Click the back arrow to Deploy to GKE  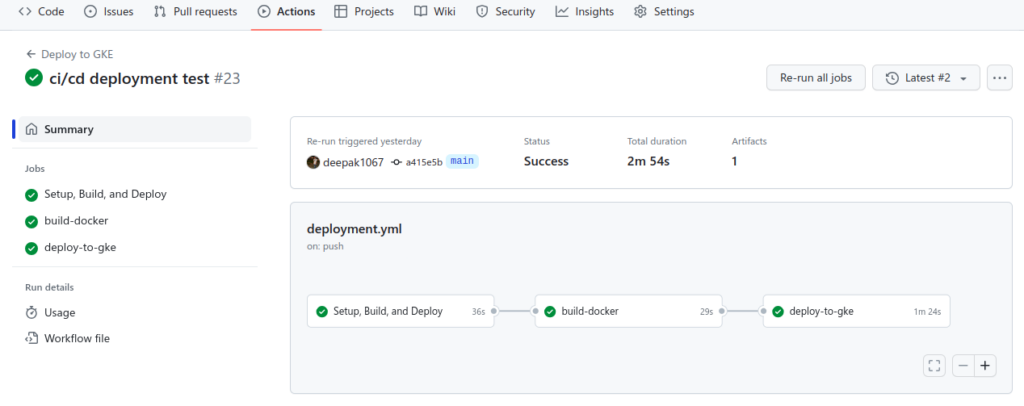[x=31, y=54]
